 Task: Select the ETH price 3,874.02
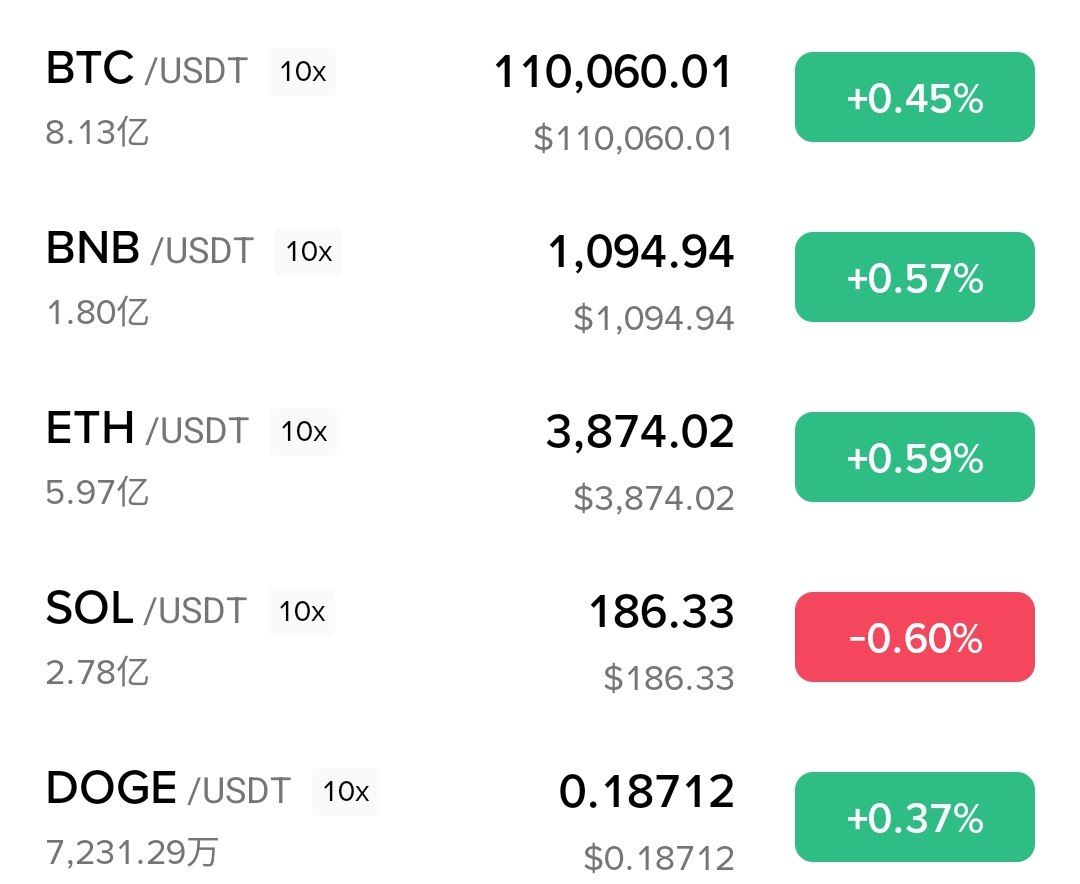(640, 432)
